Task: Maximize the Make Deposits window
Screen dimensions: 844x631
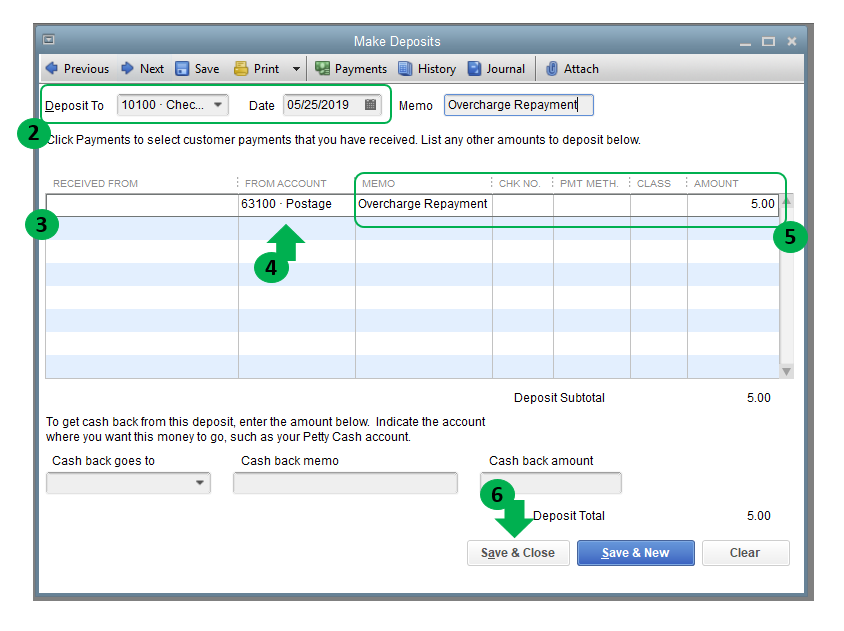Action: (768, 41)
